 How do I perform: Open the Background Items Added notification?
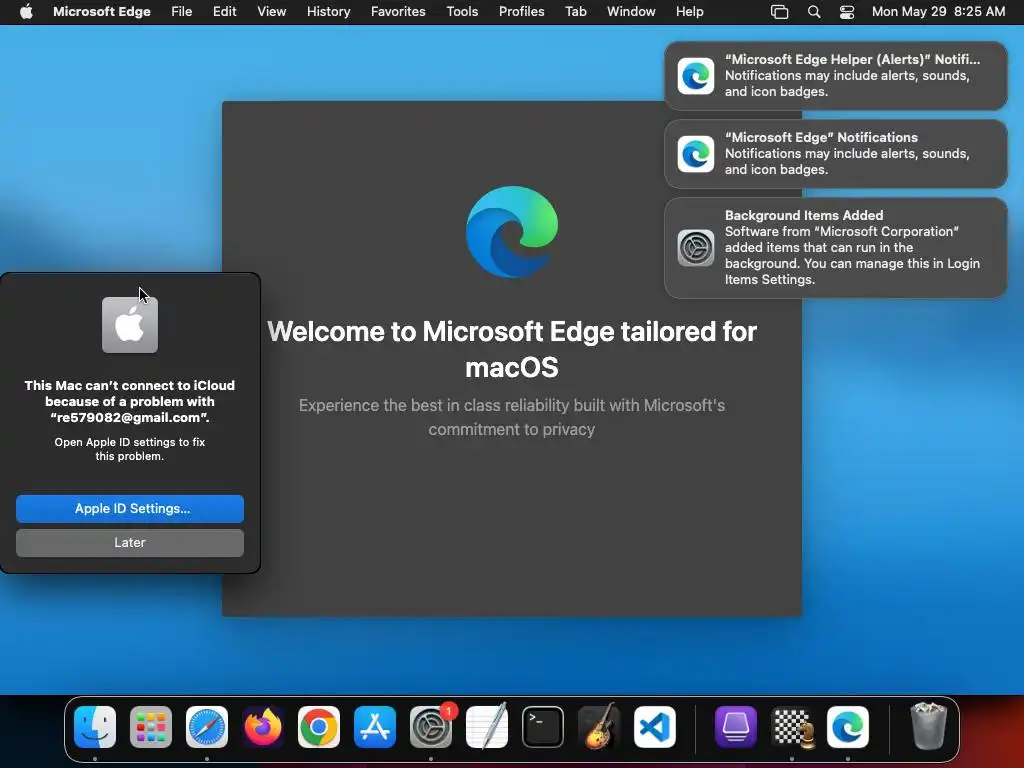(x=836, y=248)
